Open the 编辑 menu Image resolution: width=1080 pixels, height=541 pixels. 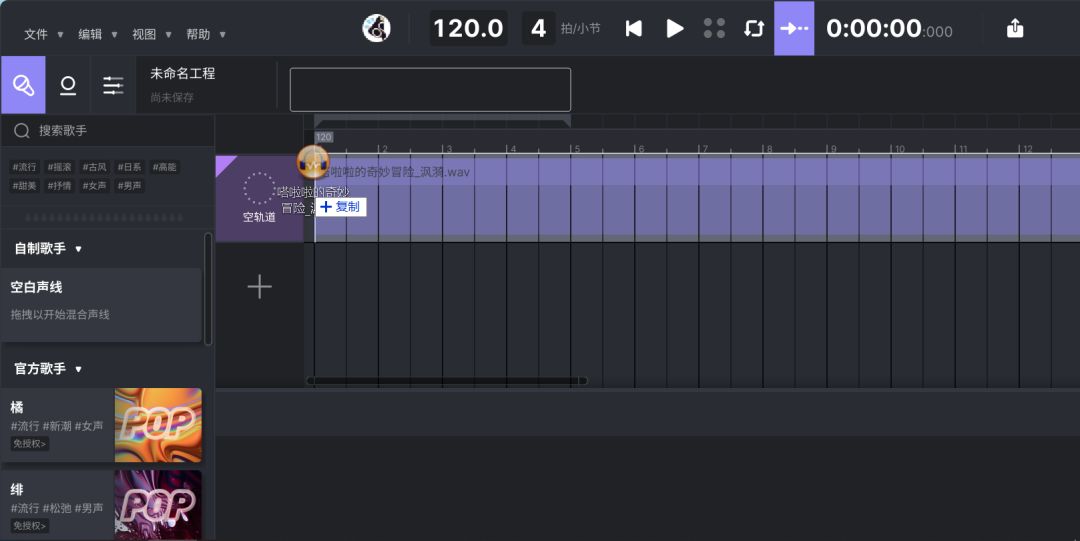coord(97,34)
